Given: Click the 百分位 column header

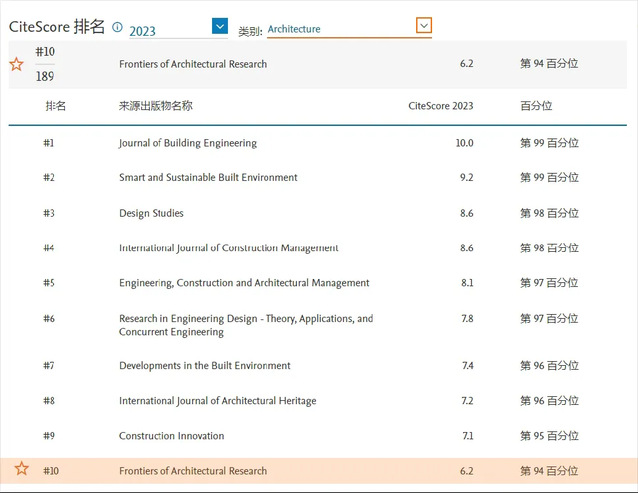Looking at the screenshot, I should [535, 105].
